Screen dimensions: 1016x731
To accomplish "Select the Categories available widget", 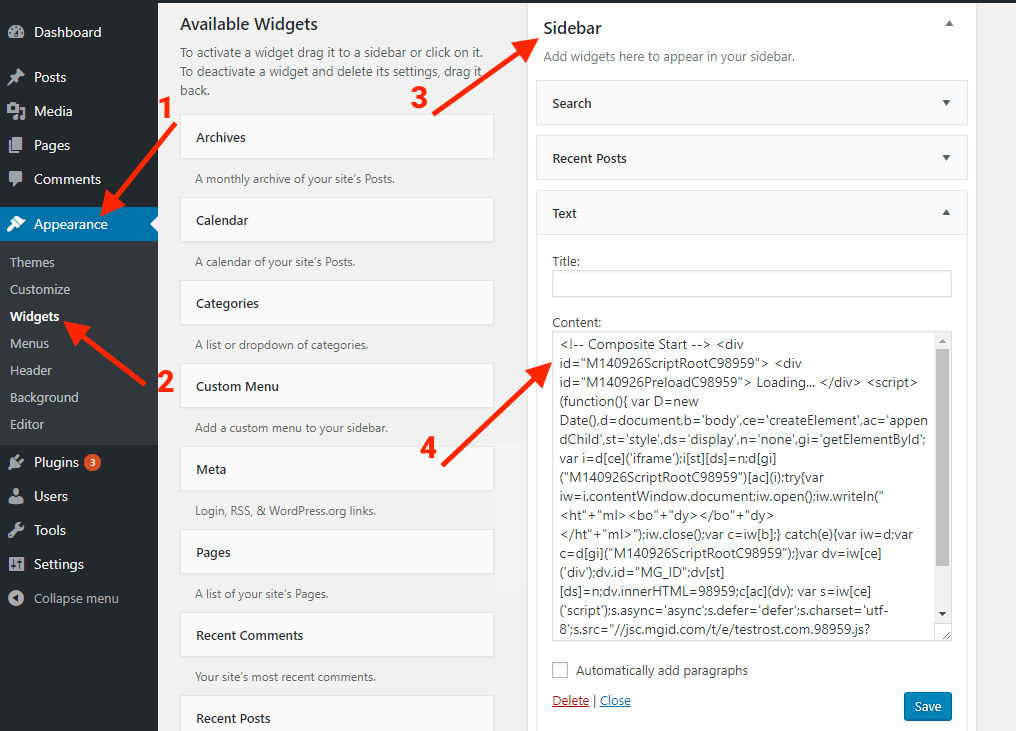I will click(337, 303).
